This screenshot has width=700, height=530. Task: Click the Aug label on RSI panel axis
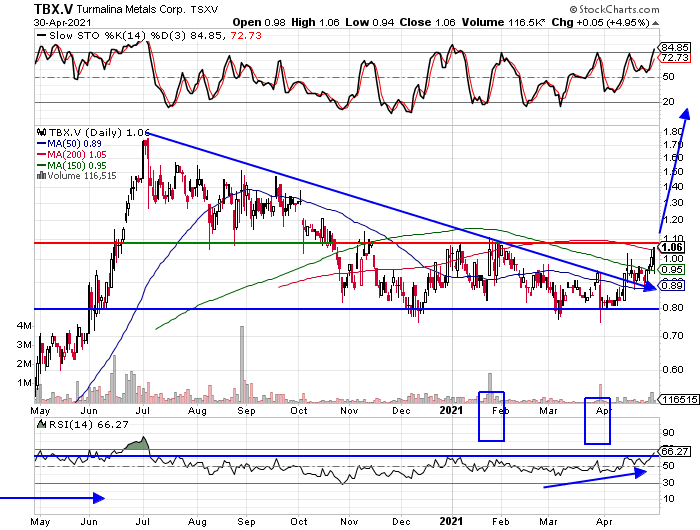point(197,522)
